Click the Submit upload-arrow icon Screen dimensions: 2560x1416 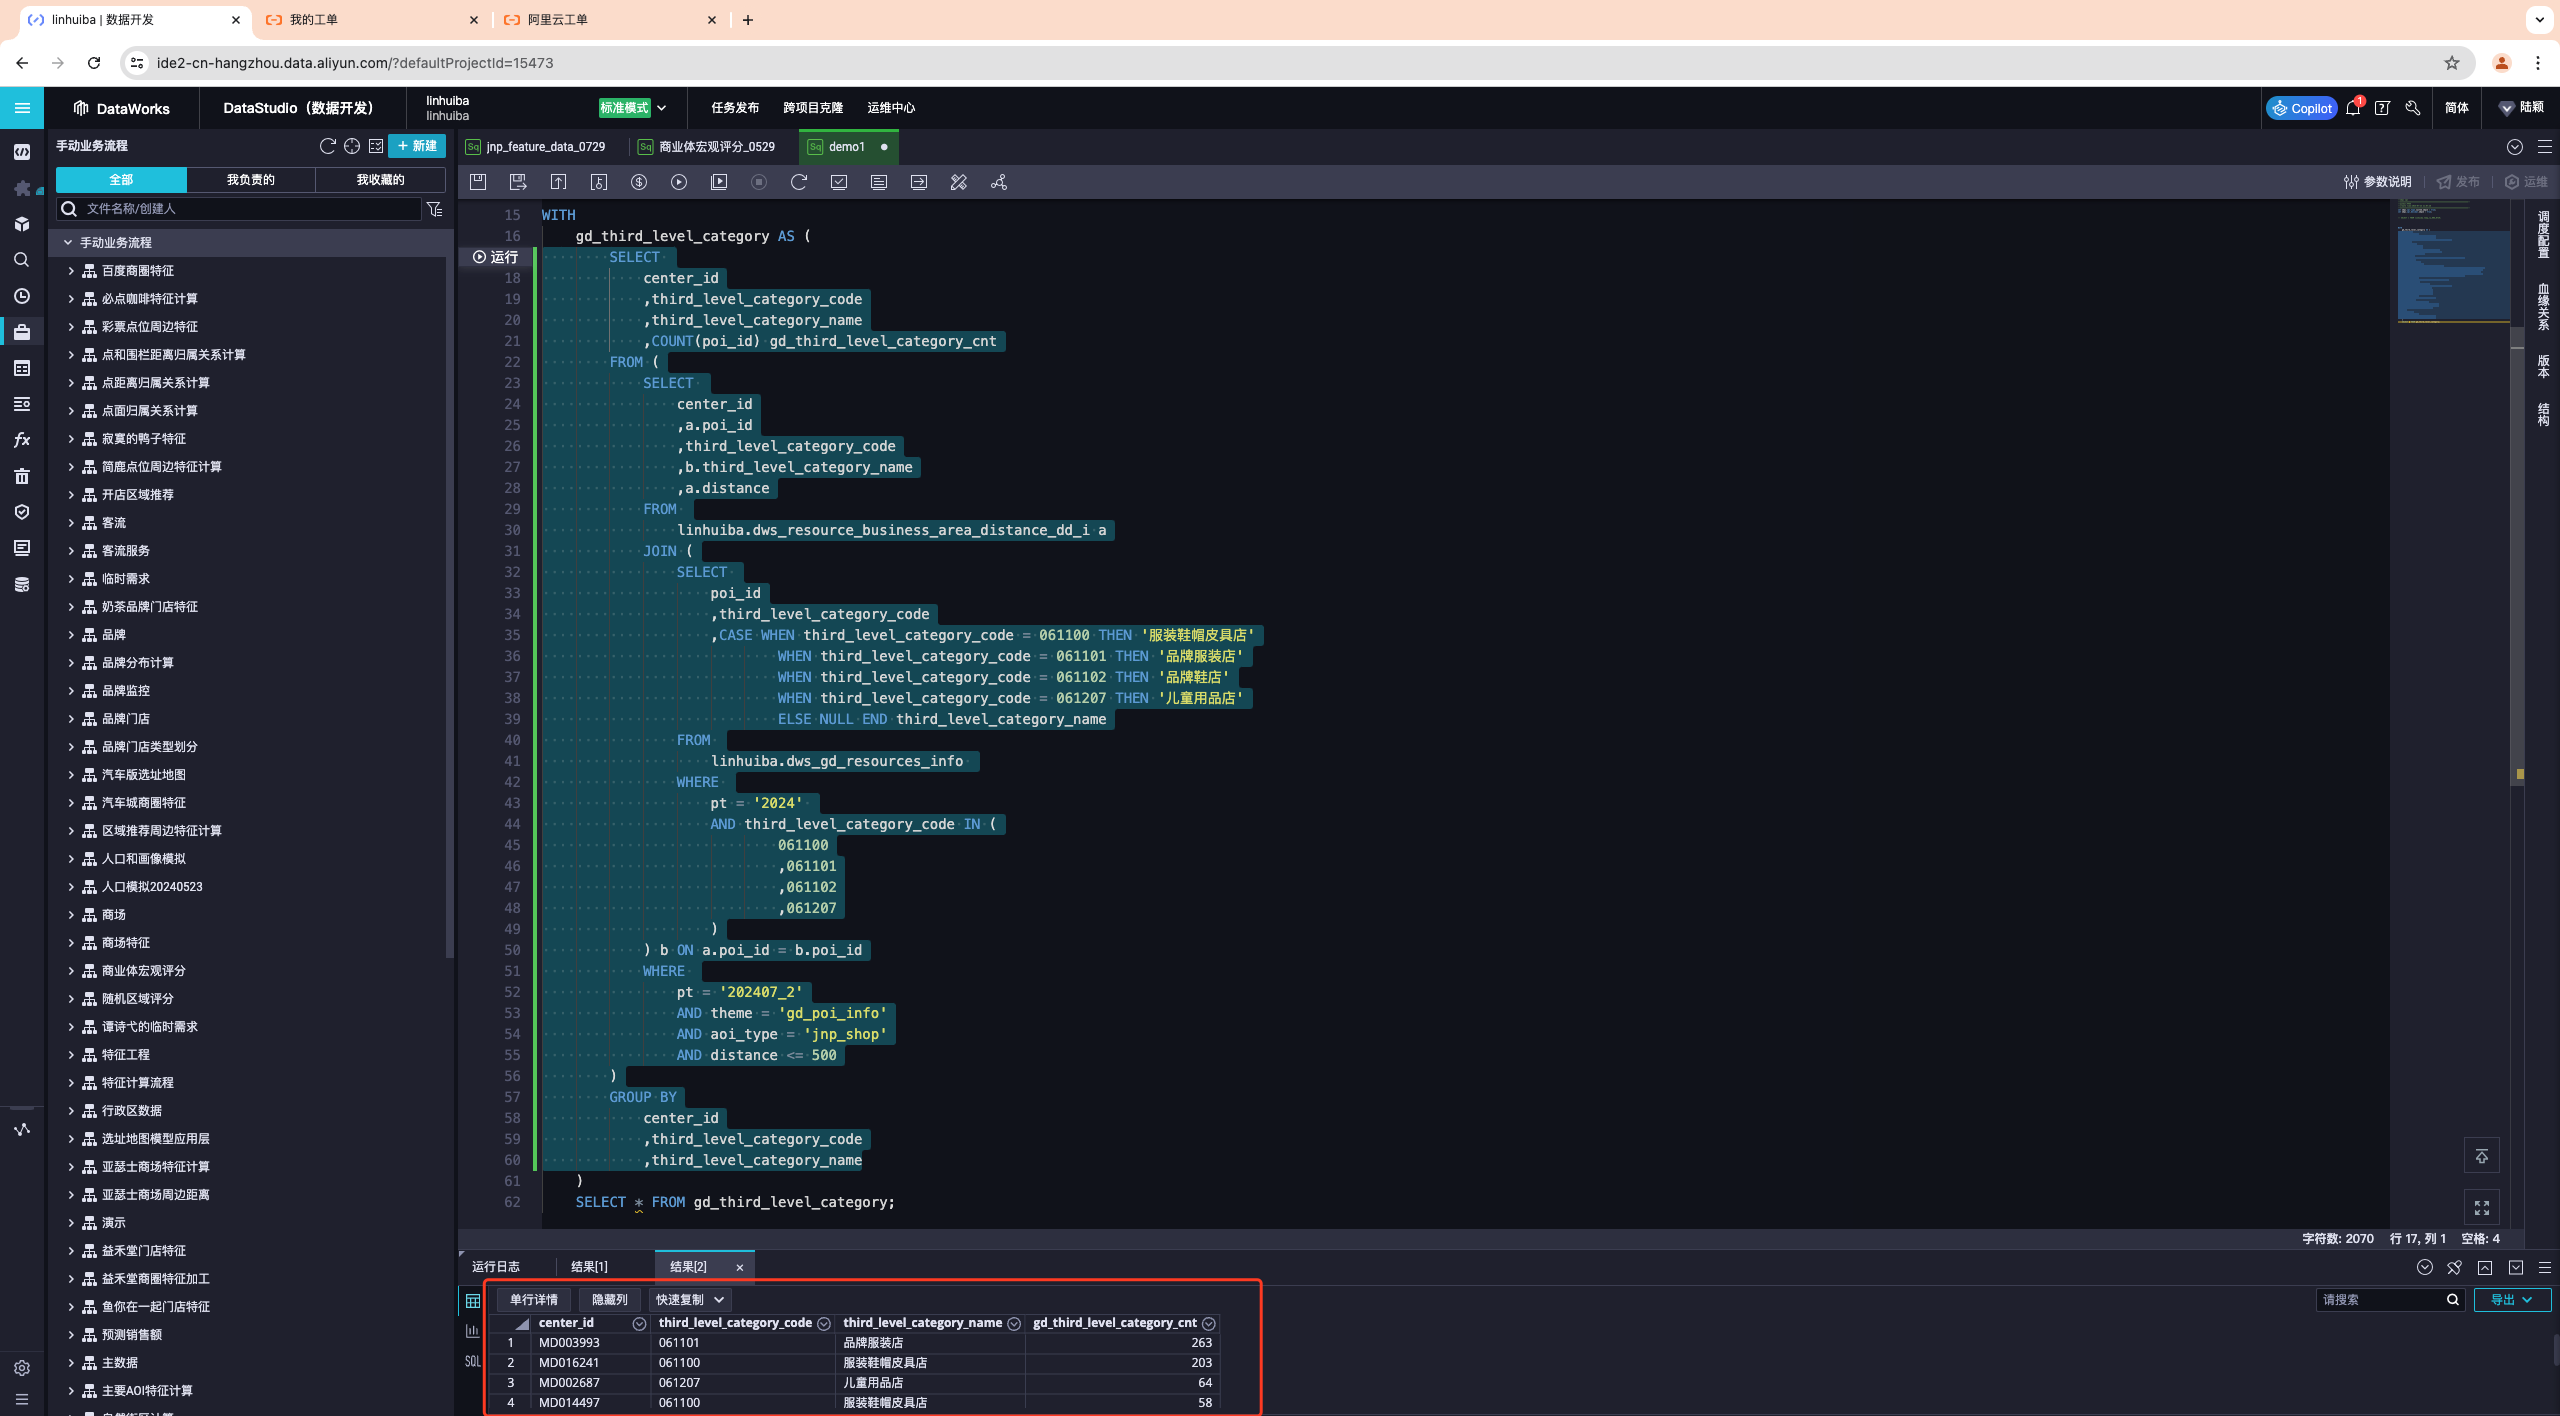[x=558, y=182]
